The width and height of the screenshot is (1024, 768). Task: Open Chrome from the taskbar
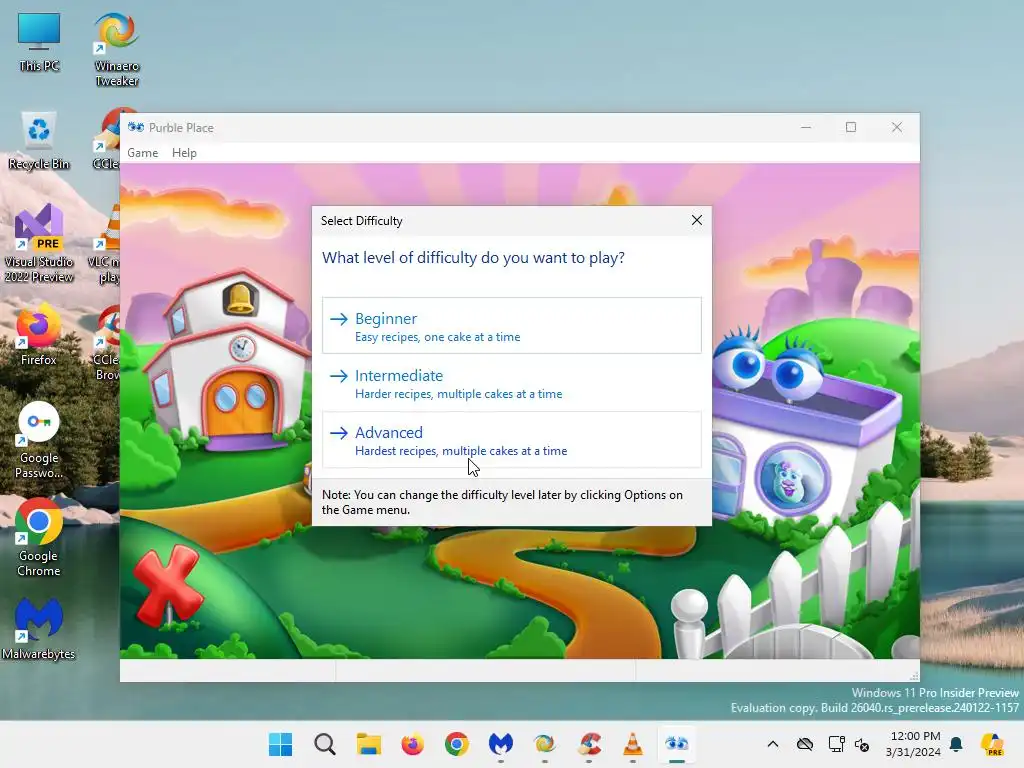point(456,744)
